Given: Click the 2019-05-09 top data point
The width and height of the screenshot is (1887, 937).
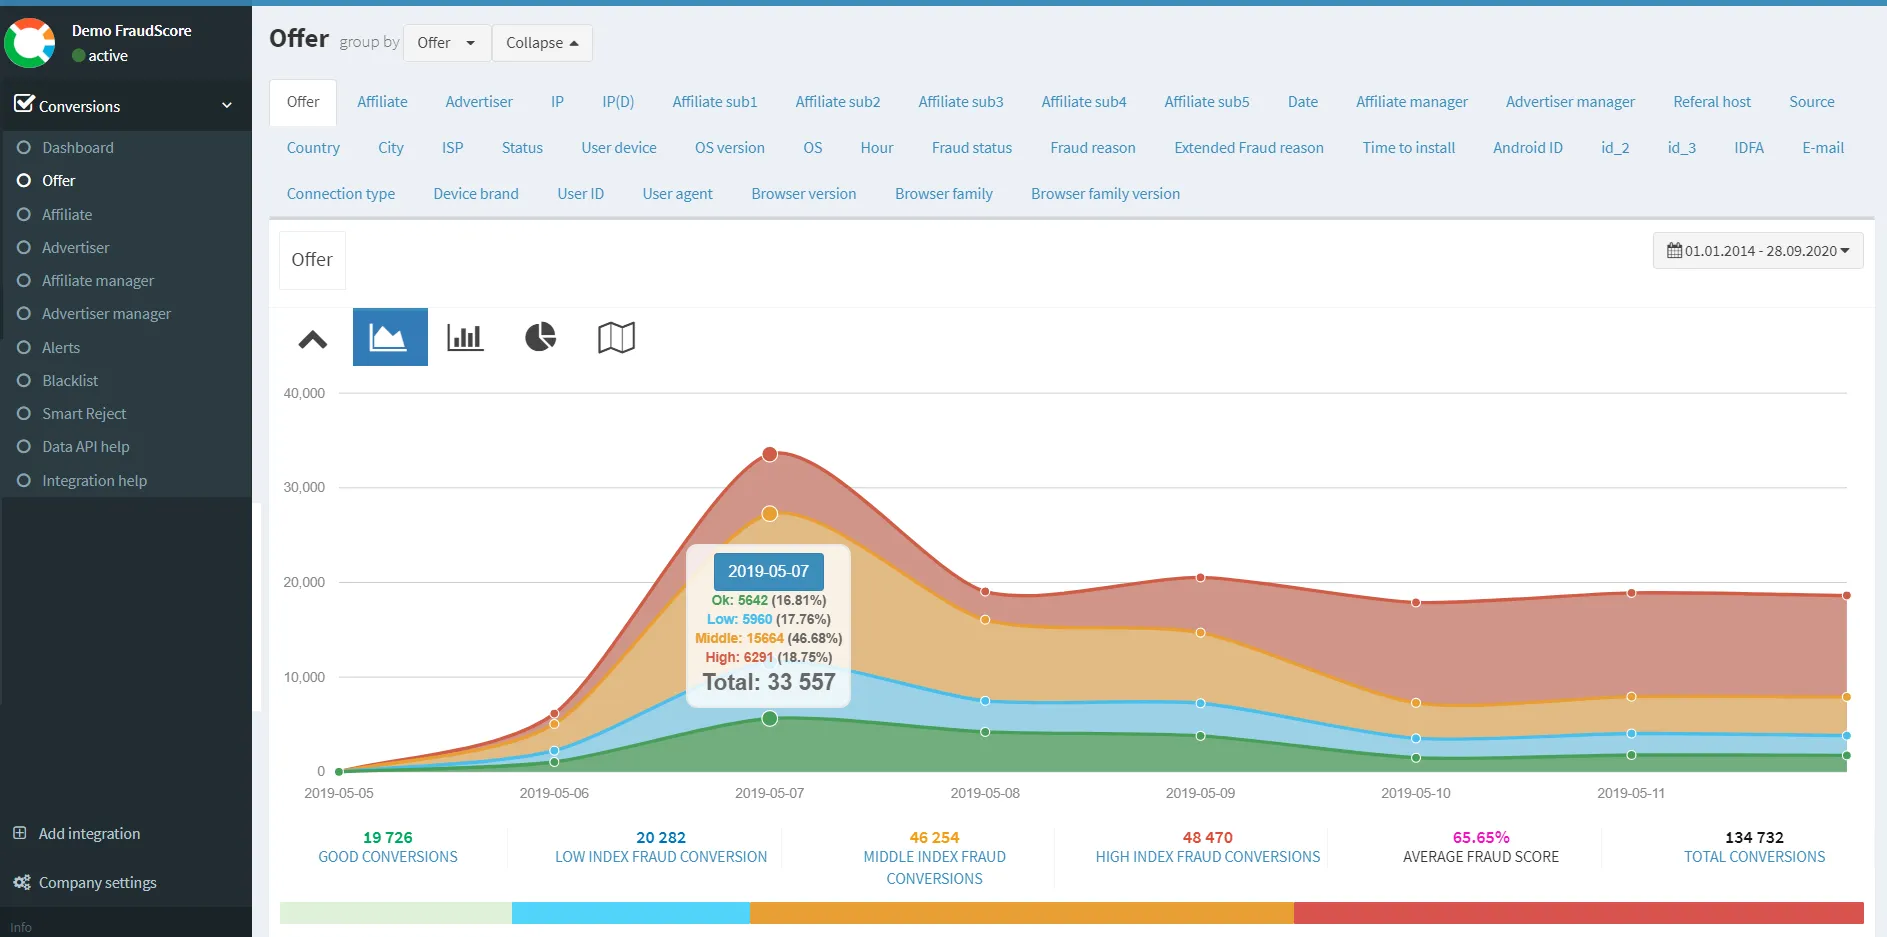Looking at the screenshot, I should (1200, 577).
